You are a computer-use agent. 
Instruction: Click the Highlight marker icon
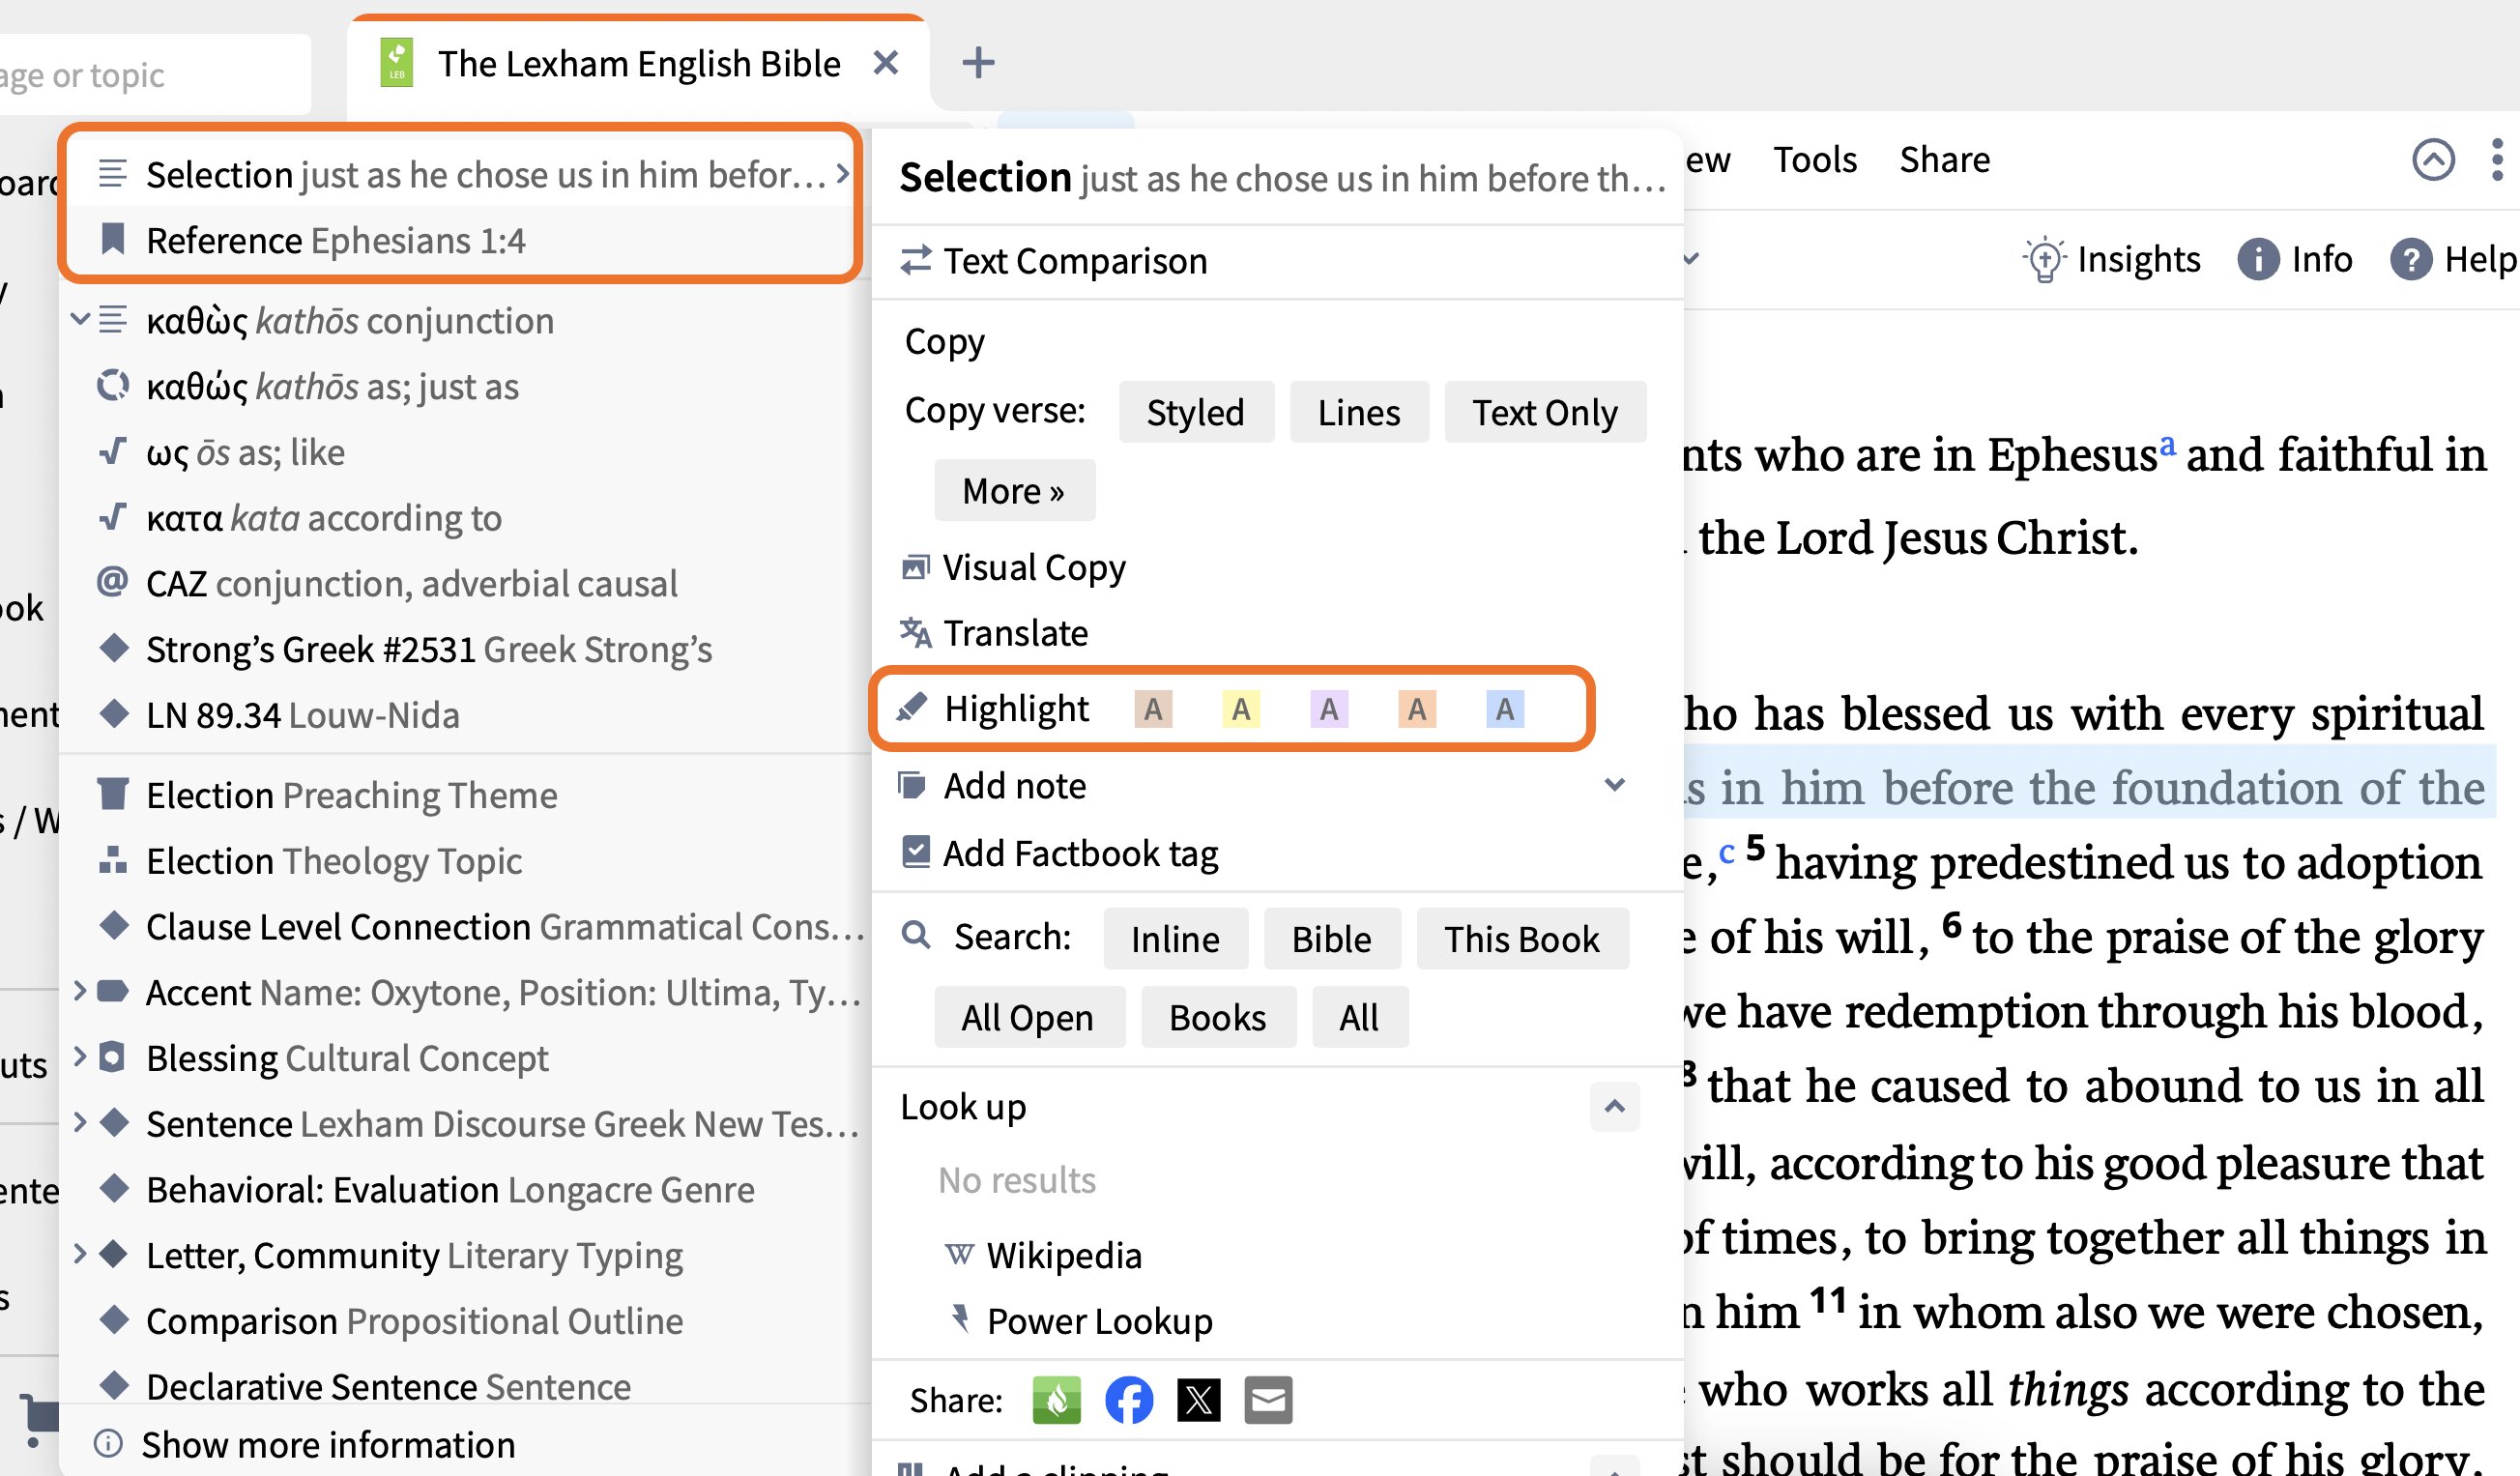click(x=912, y=708)
